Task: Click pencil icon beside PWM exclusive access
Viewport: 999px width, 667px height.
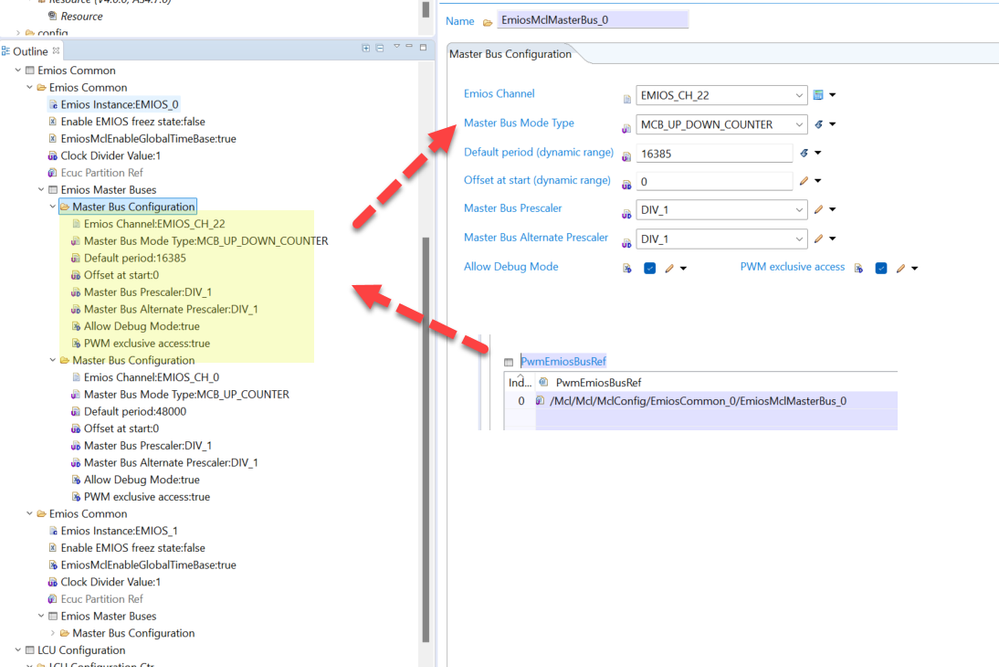Action: tap(900, 268)
